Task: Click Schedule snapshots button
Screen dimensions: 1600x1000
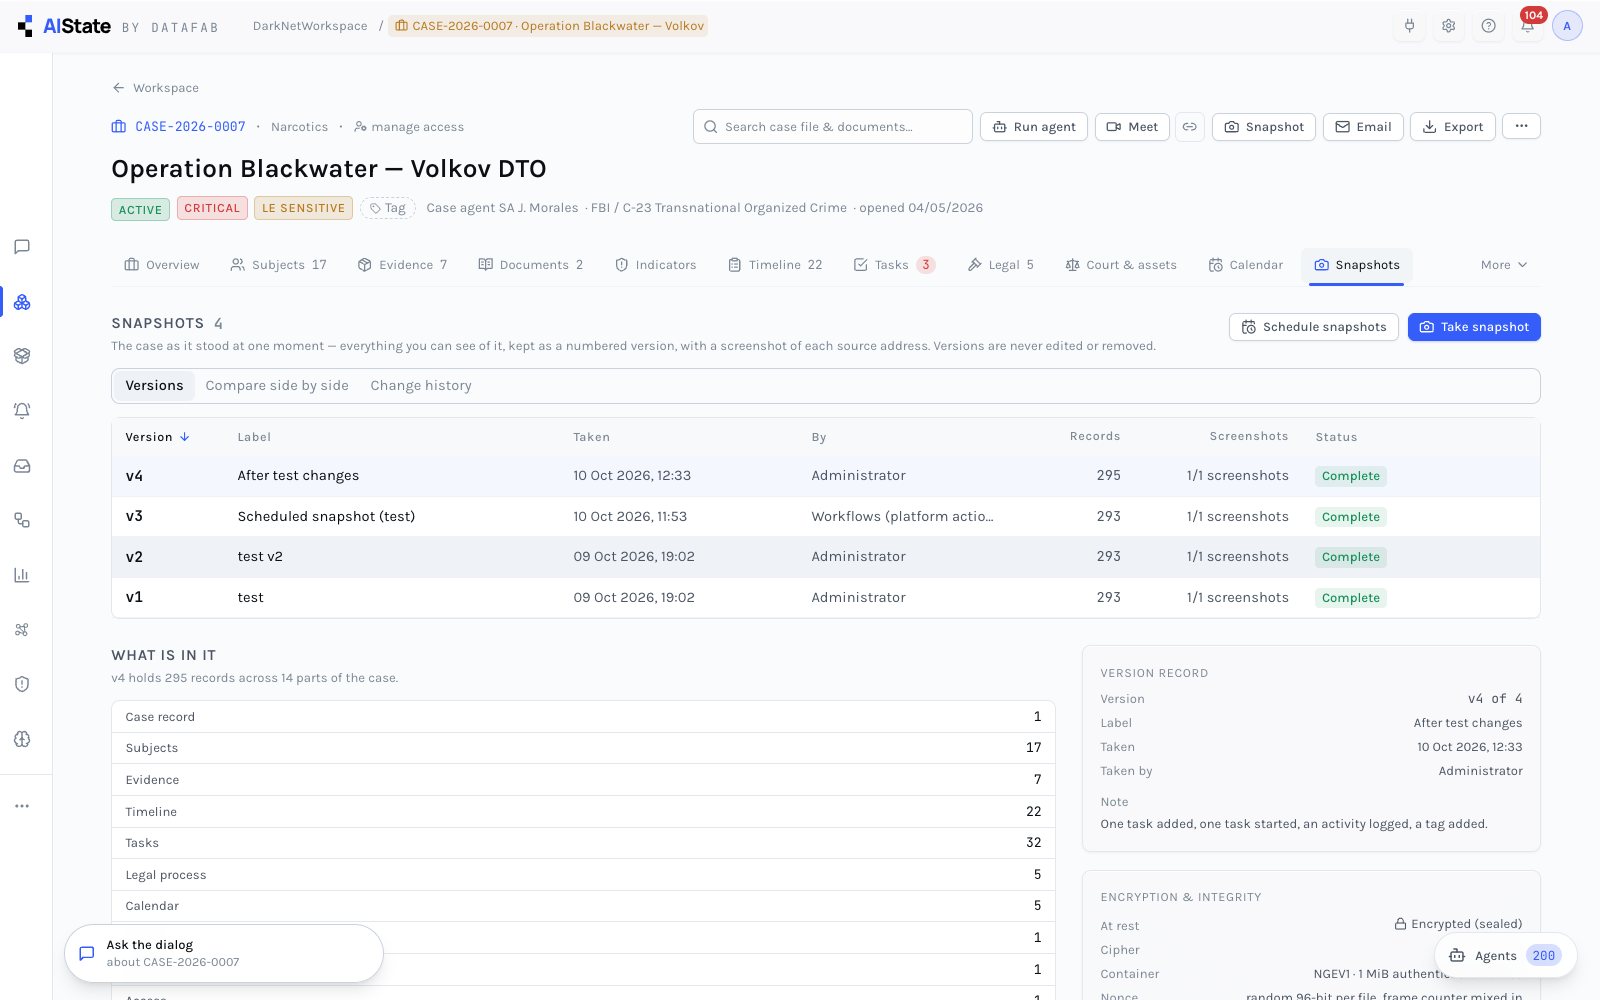Action: pyautogui.click(x=1314, y=327)
